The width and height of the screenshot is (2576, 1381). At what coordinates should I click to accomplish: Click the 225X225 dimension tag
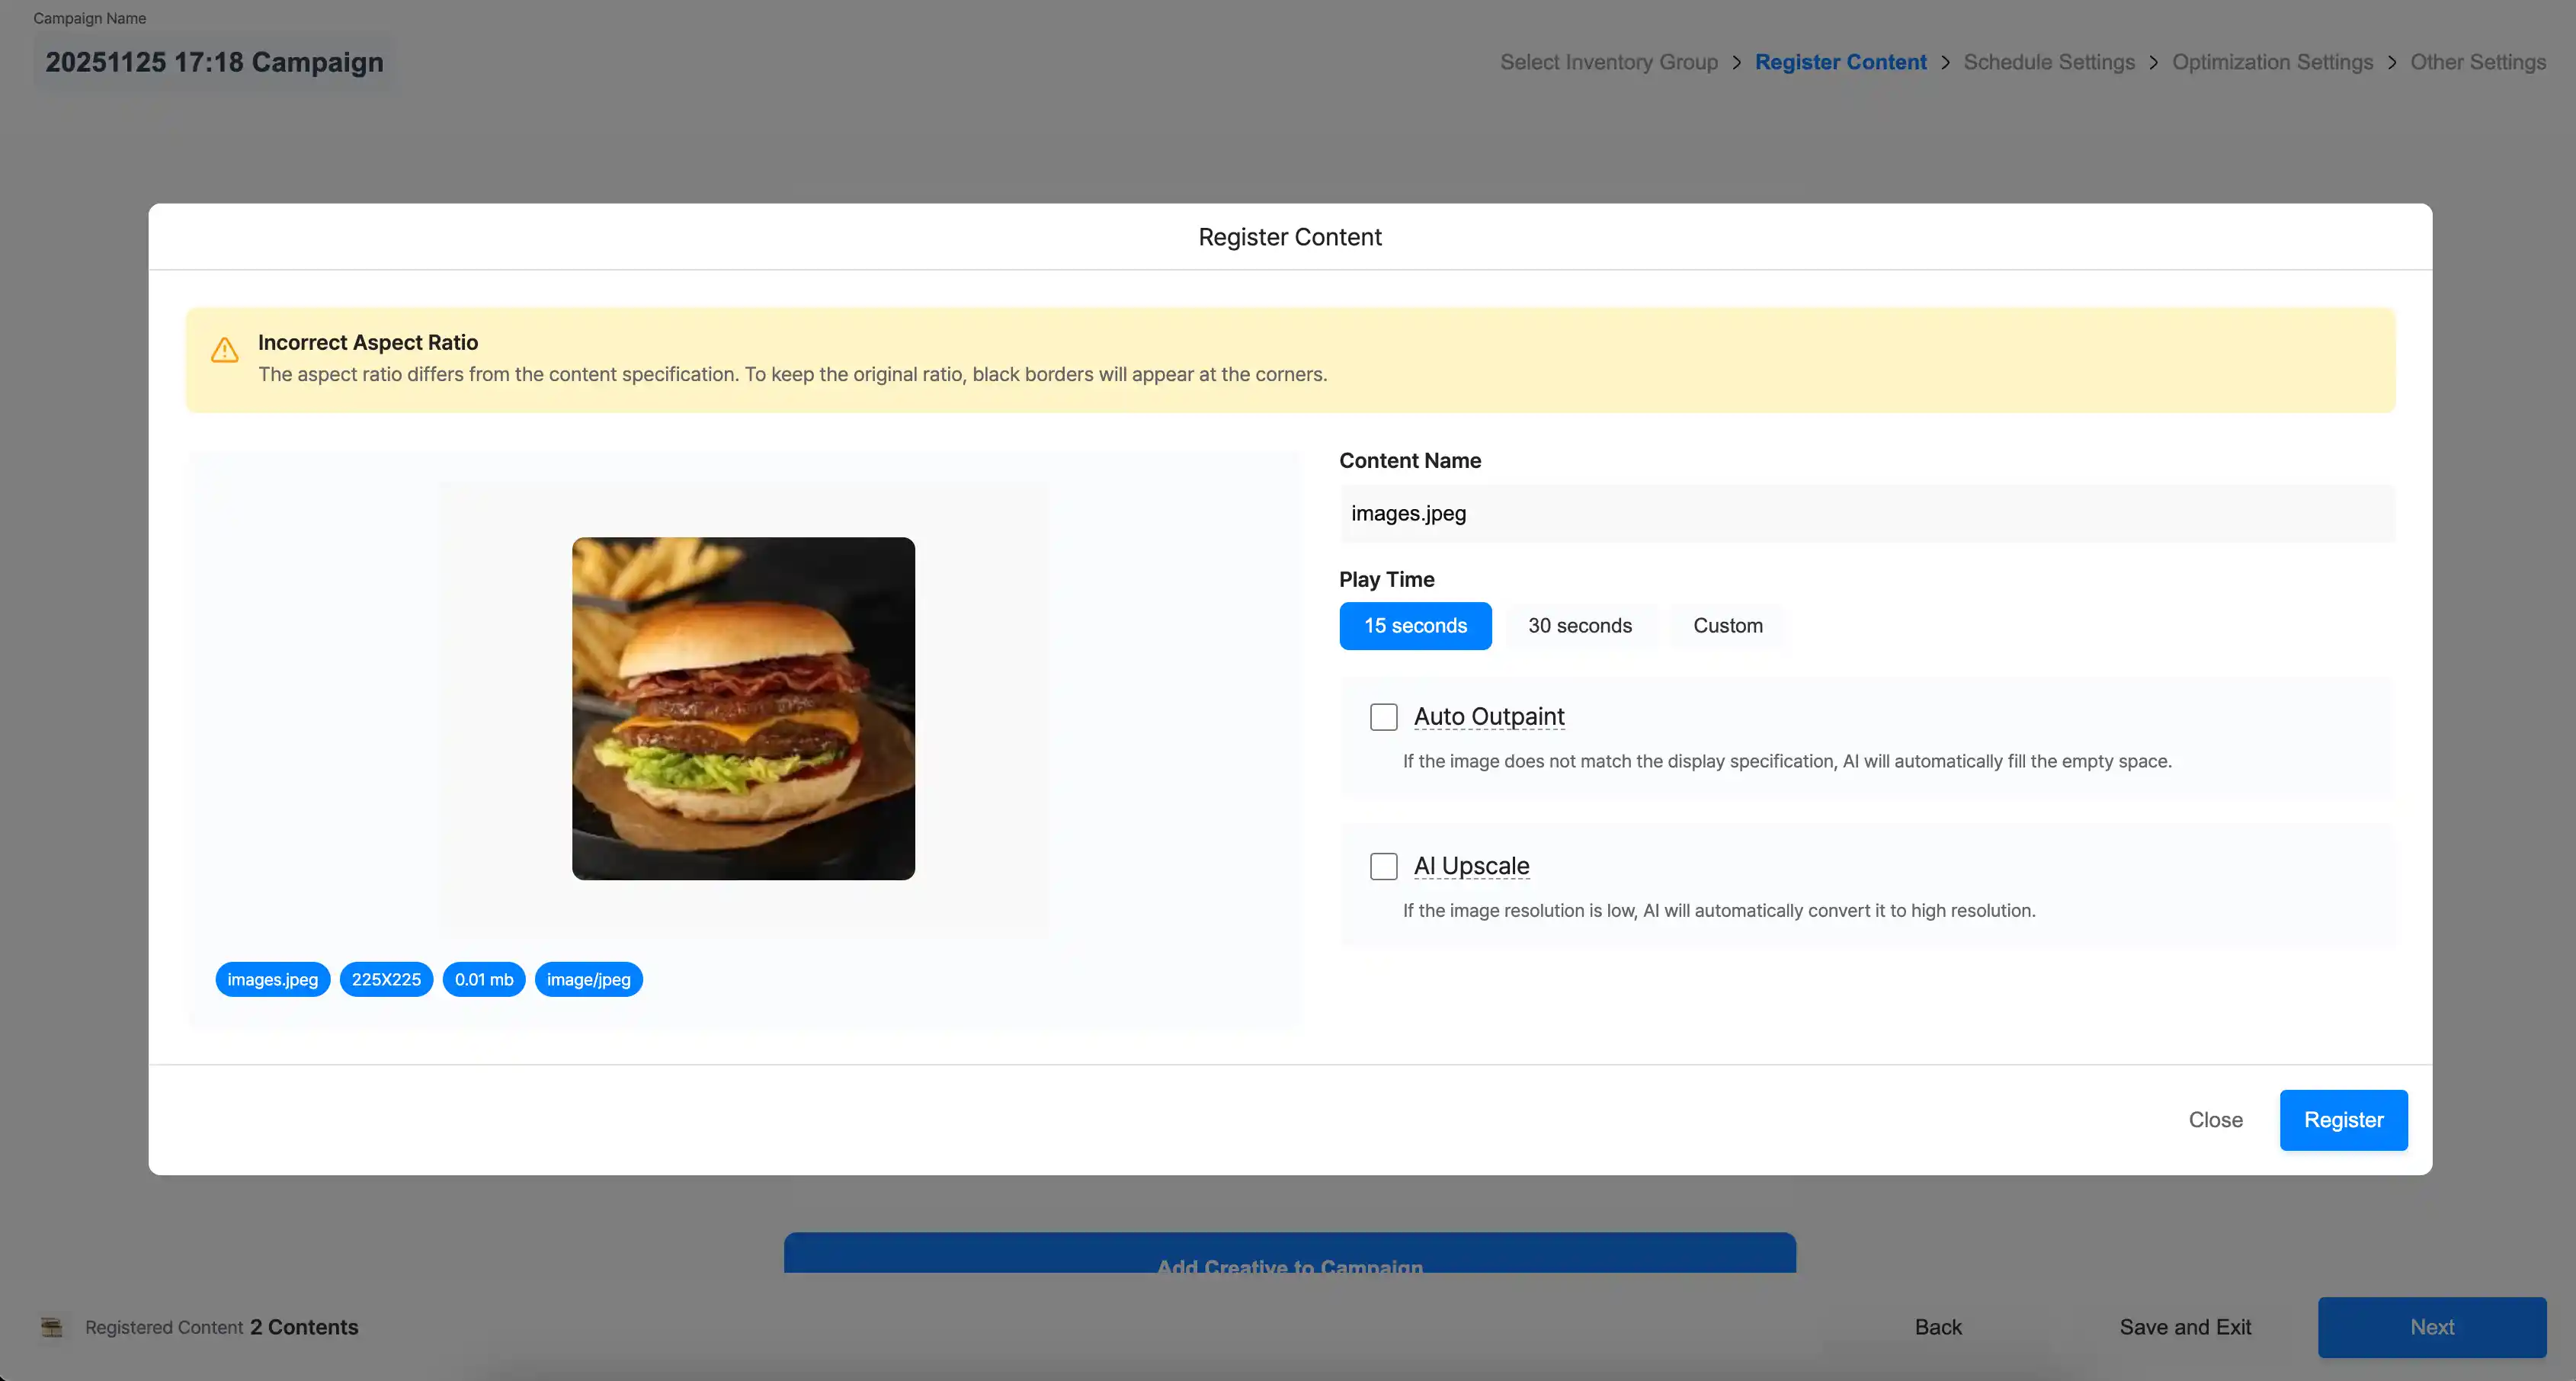(x=386, y=980)
